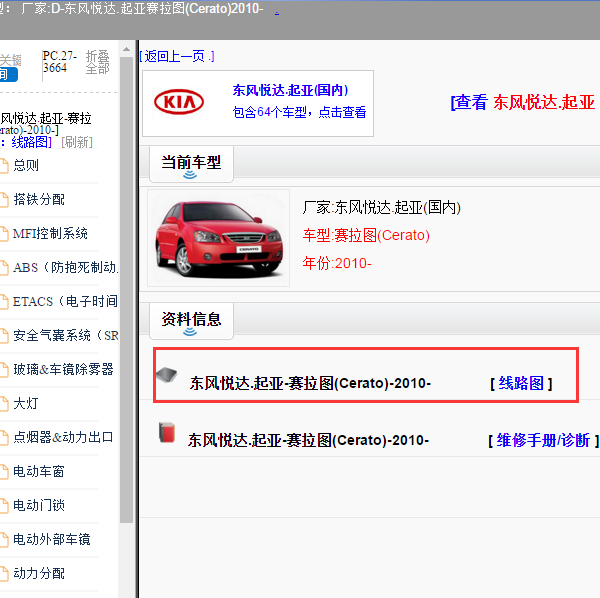Click page icon beside MFI控制系统
This screenshot has height=598, width=600.
4,234
